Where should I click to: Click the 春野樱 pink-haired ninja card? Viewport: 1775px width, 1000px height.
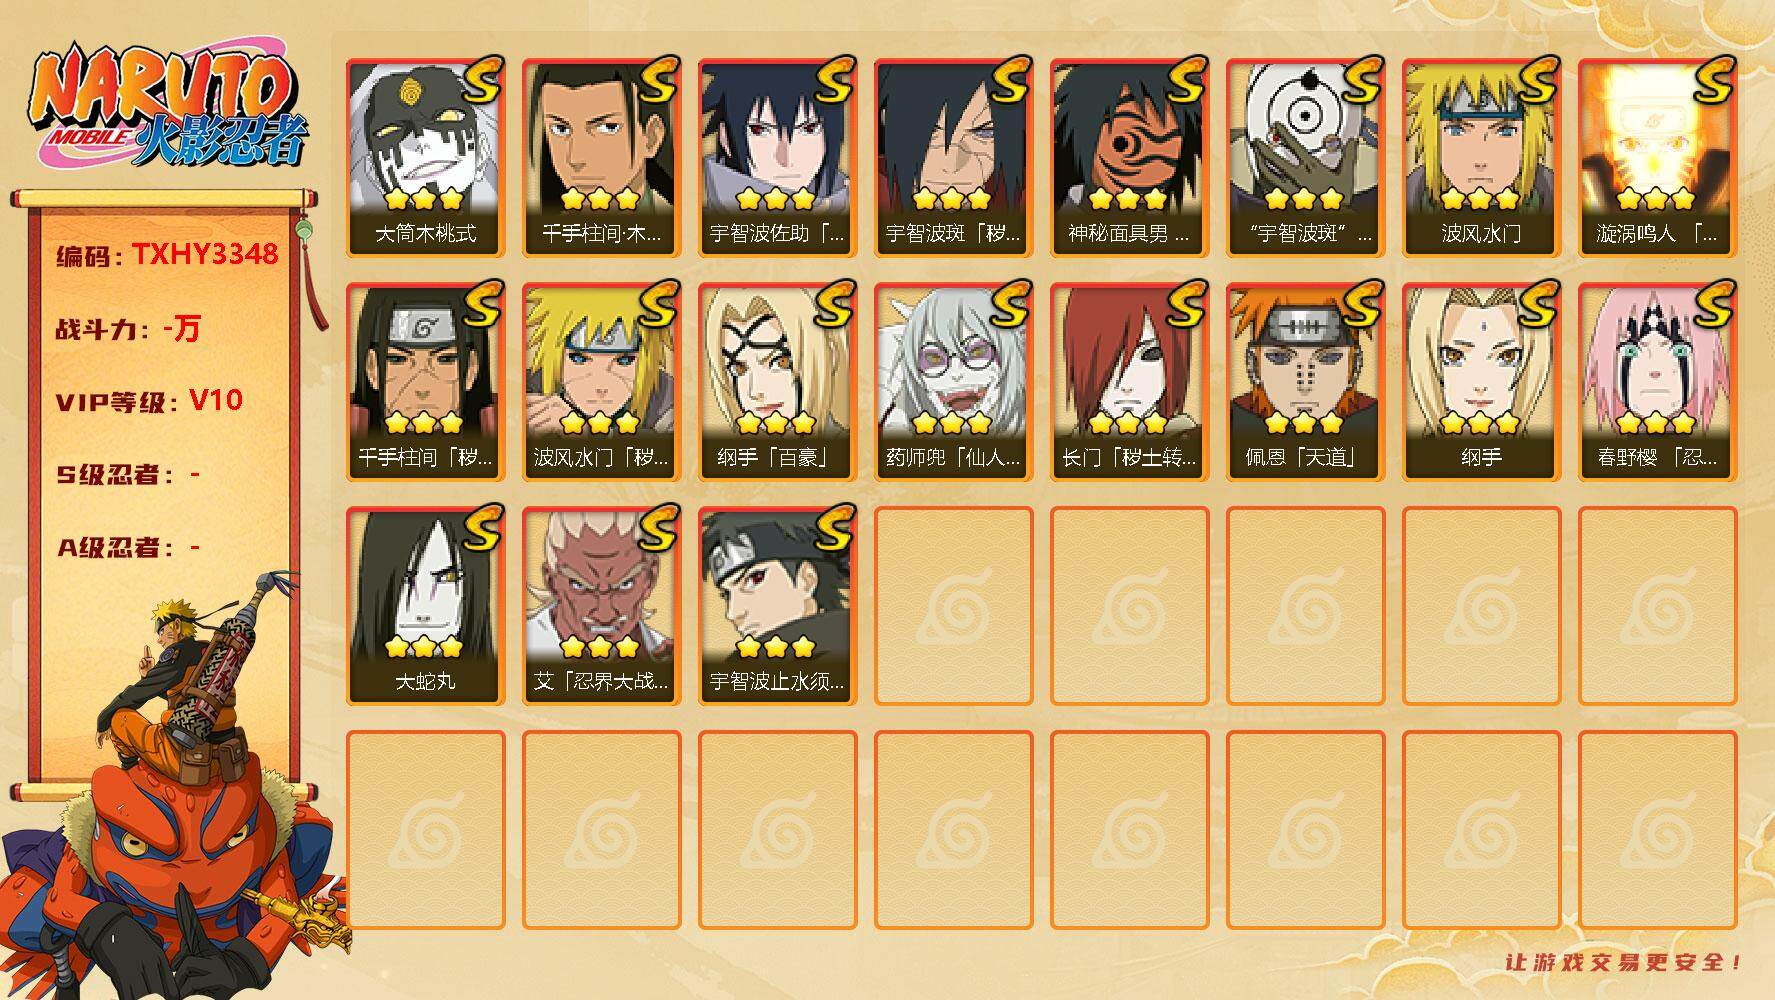pyautogui.click(x=1657, y=382)
